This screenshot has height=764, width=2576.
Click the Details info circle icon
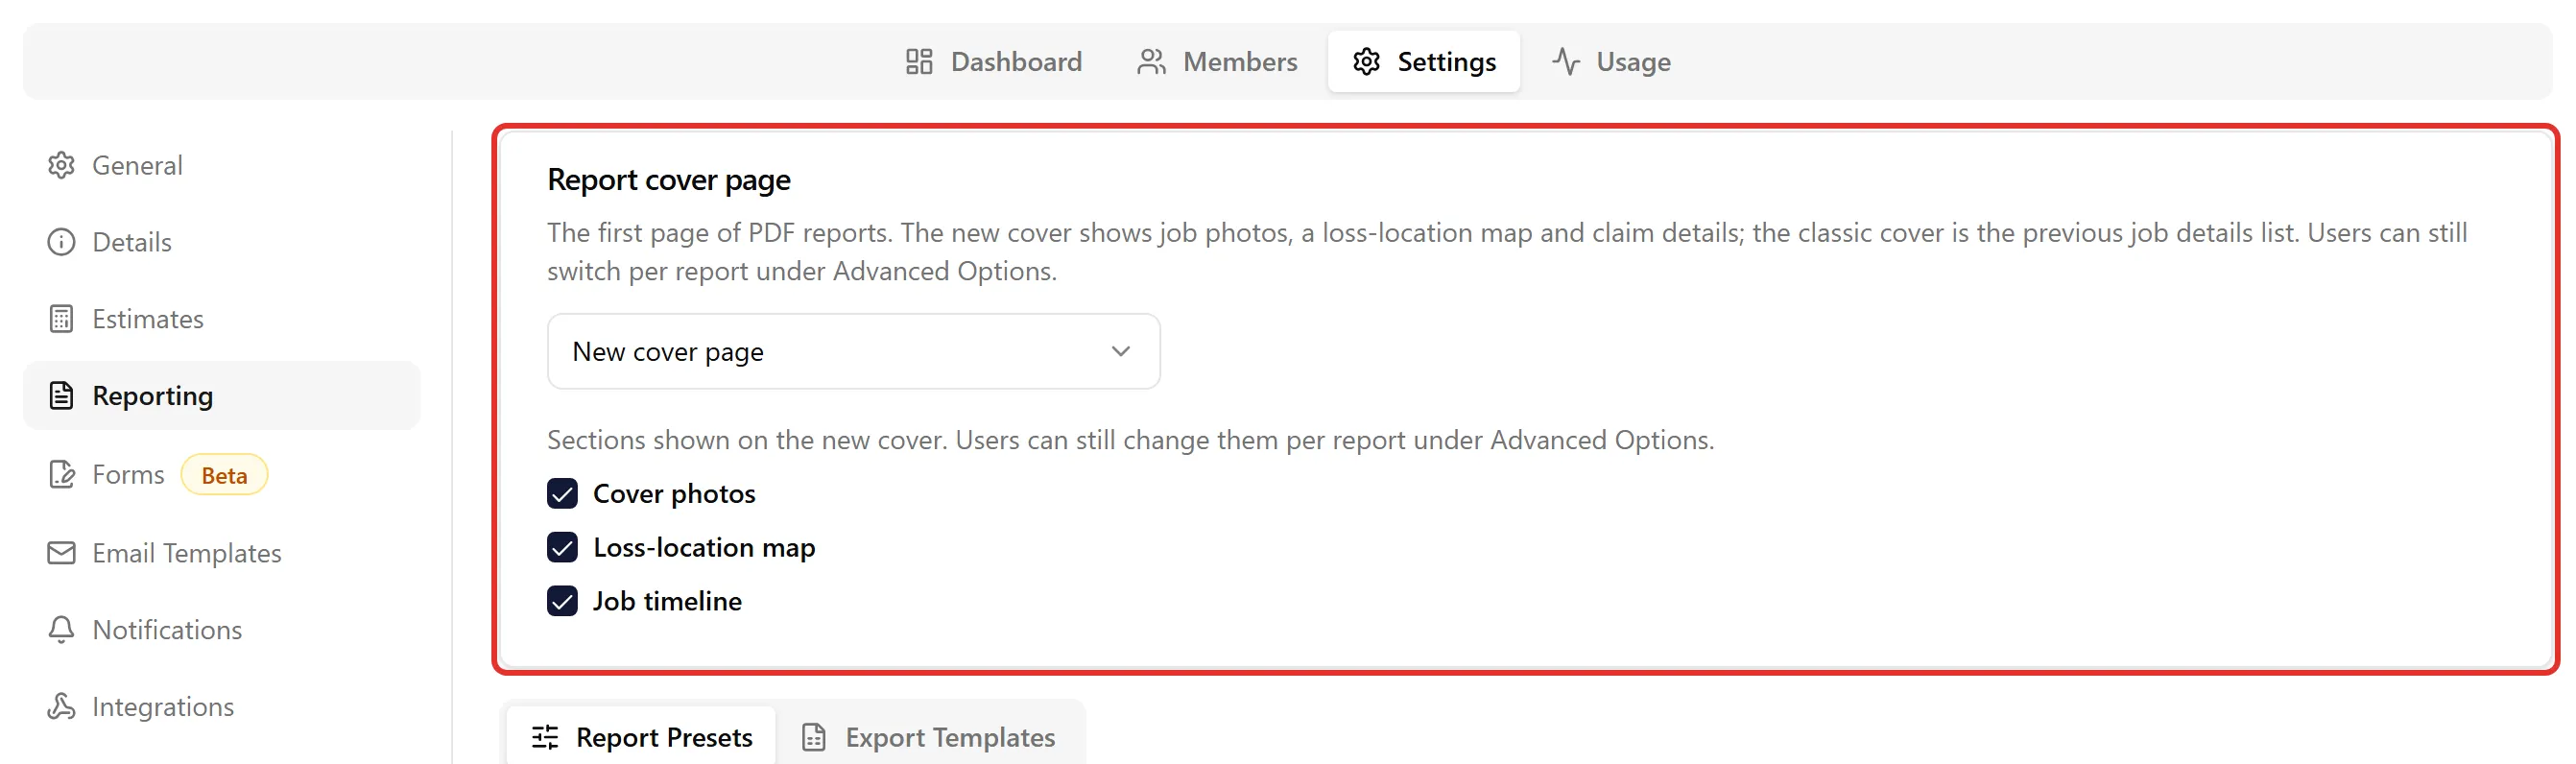point(61,242)
